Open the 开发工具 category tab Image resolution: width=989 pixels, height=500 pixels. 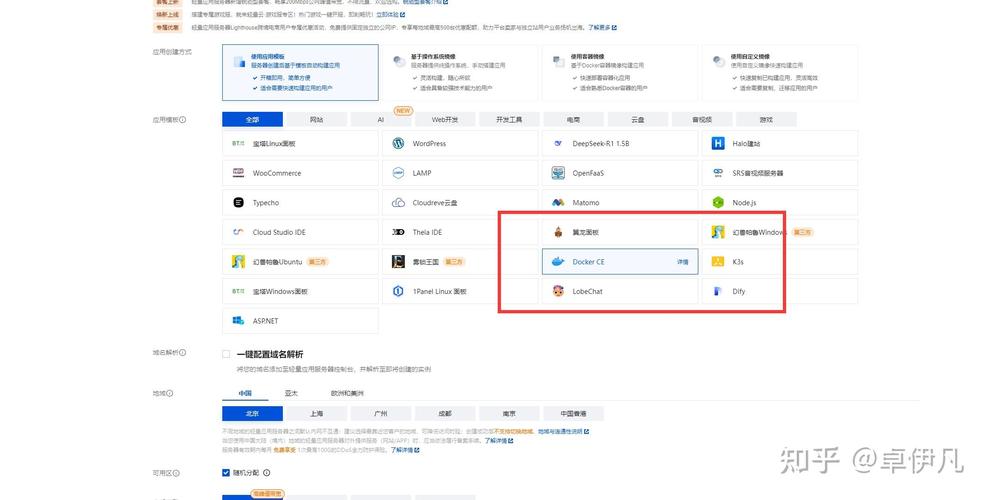510,119
